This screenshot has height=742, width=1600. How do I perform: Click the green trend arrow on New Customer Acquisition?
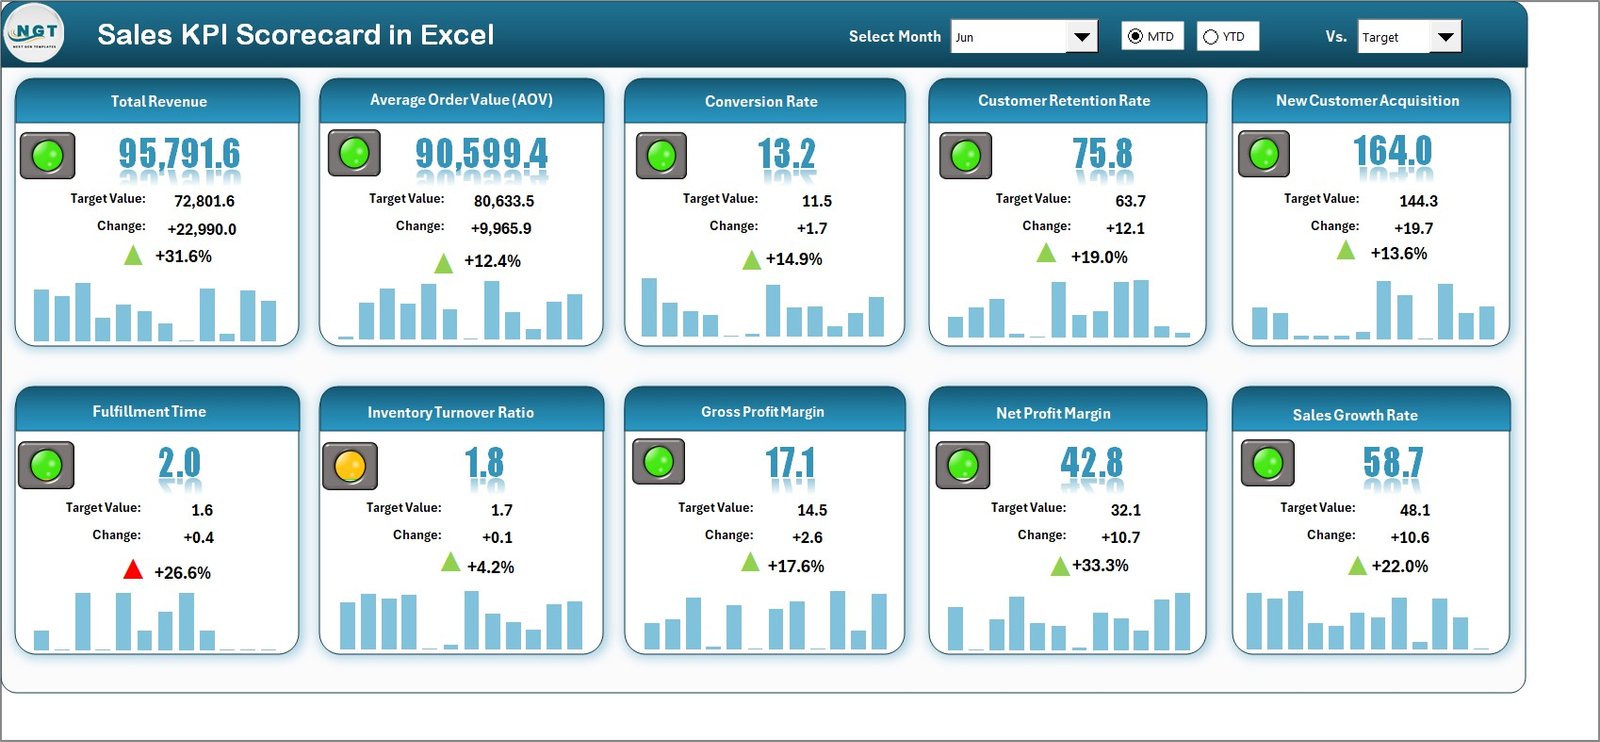(1346, 250)
